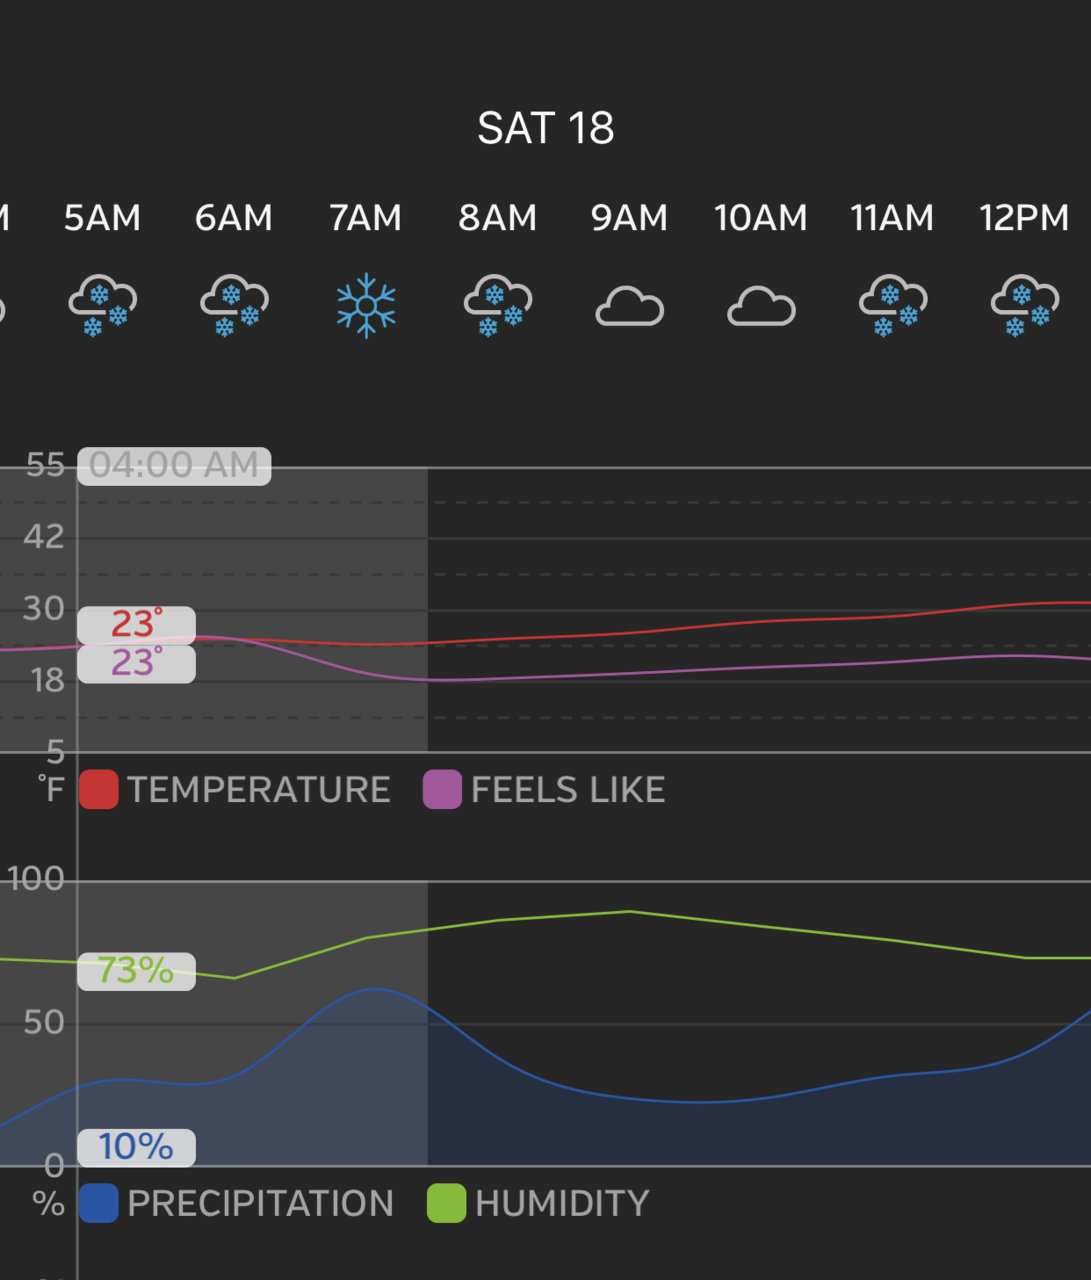Screen dimensions: 1091x1280
Task: Tap the 5AM snow cloud icon
Action: click(x=102, y=306)
